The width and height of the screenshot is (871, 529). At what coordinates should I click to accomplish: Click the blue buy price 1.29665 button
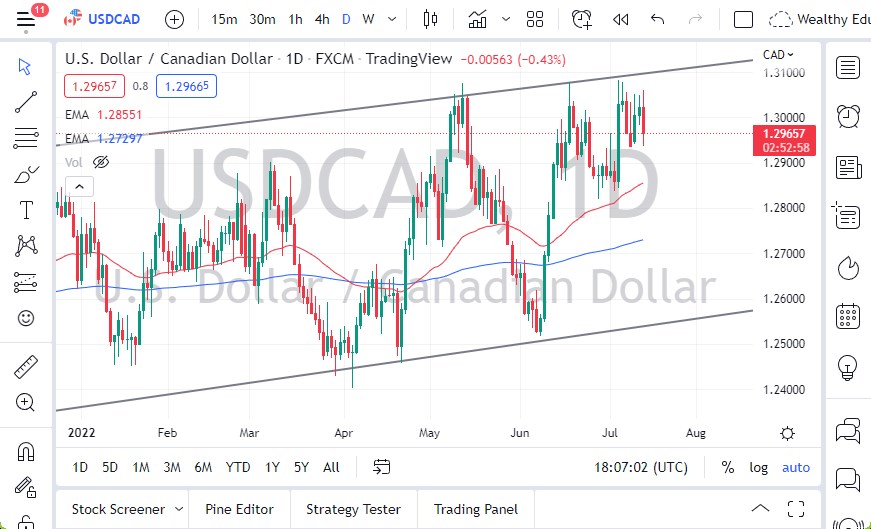tap(186, 86)
